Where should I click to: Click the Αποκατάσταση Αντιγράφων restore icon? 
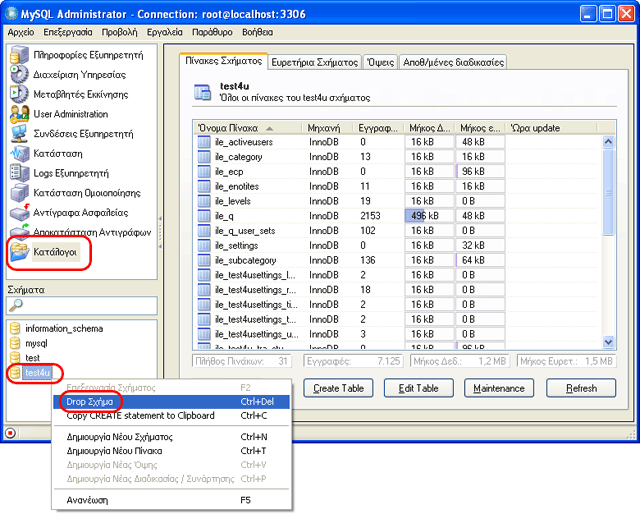tap(19, 232)
